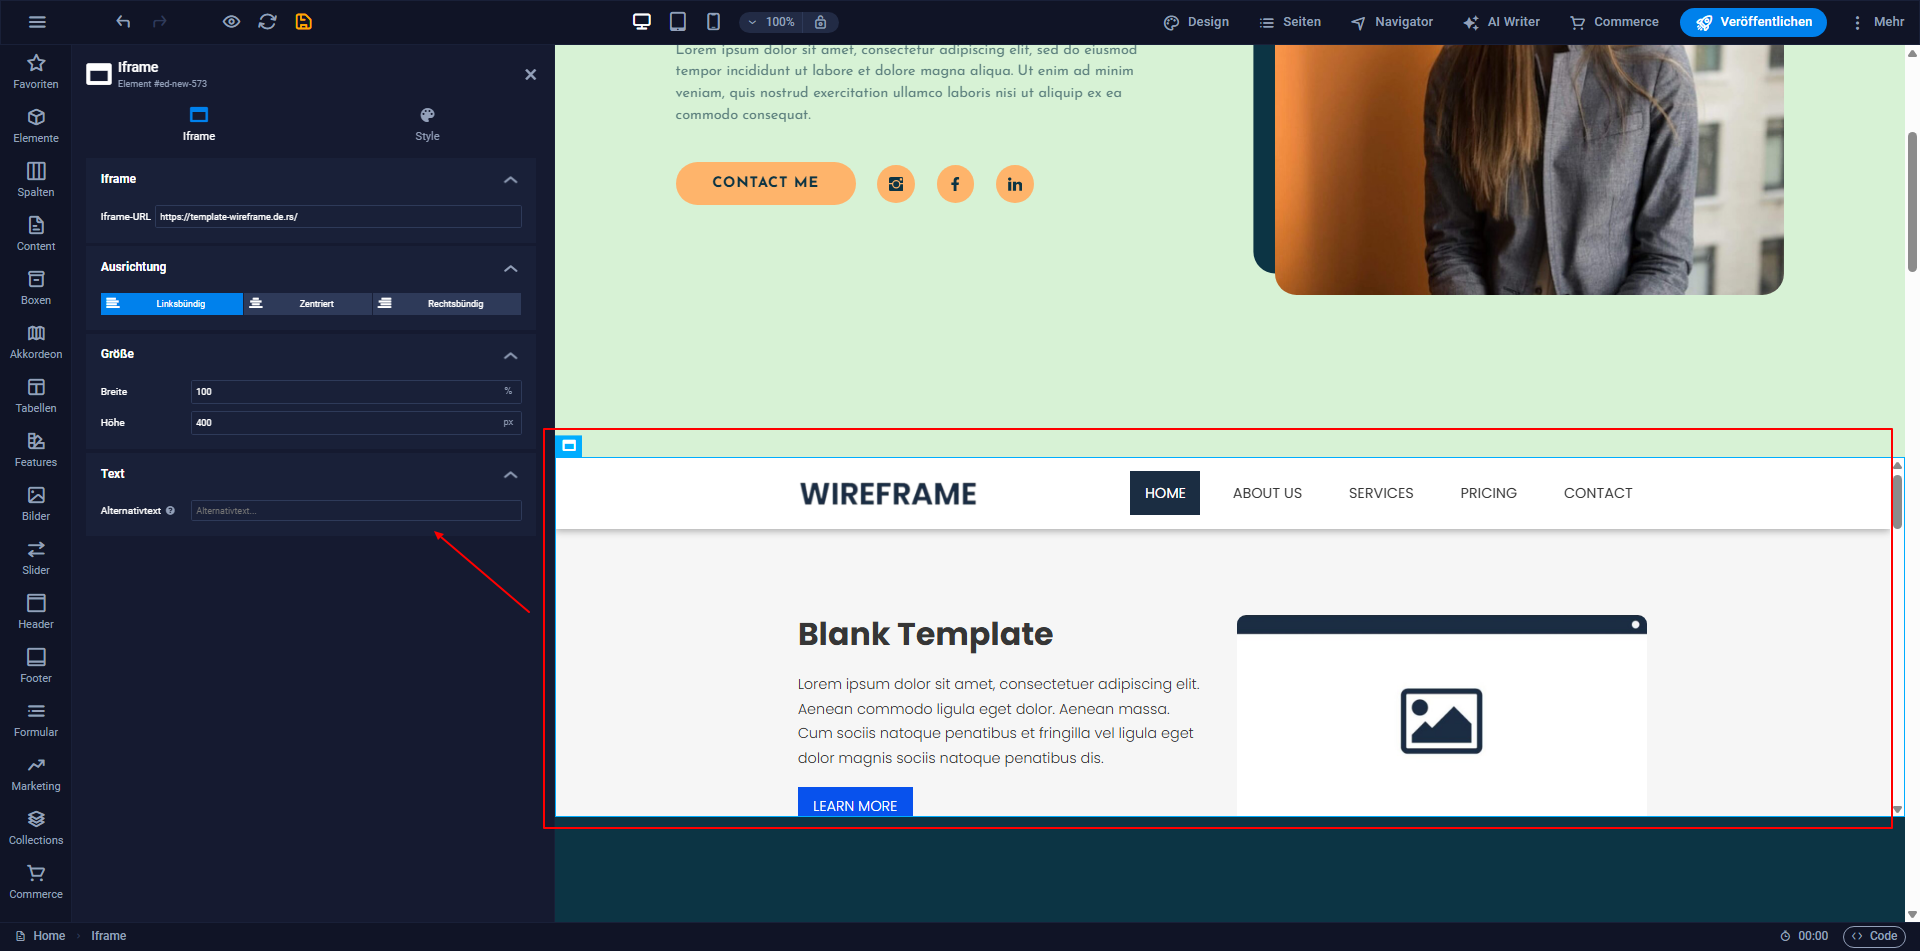Open the hamburger main menu

tap(37, 22)
